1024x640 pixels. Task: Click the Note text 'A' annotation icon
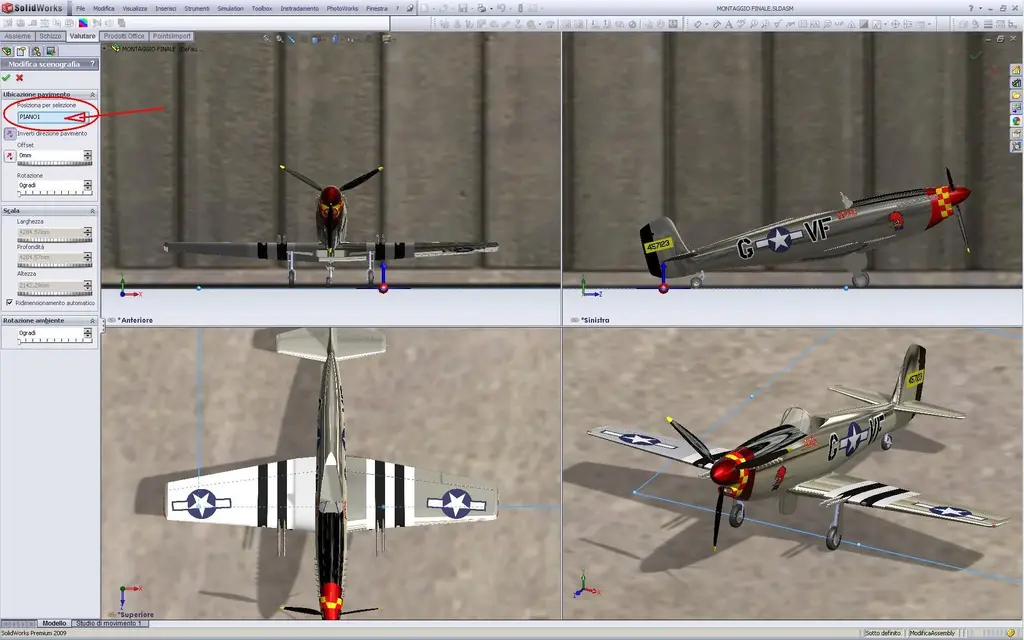click(x=728, y=24)
